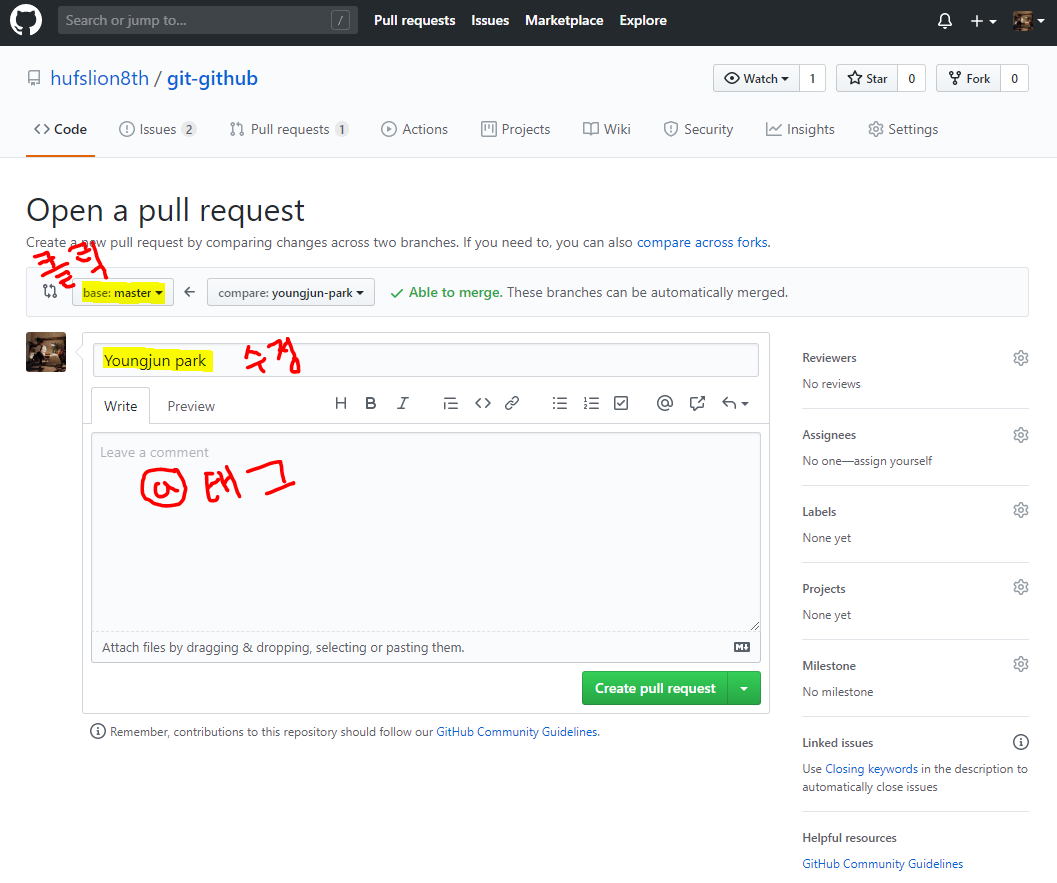Insert a task list checkbox
The height and width of the screenshot is (883, 1057).
(621, 403)
